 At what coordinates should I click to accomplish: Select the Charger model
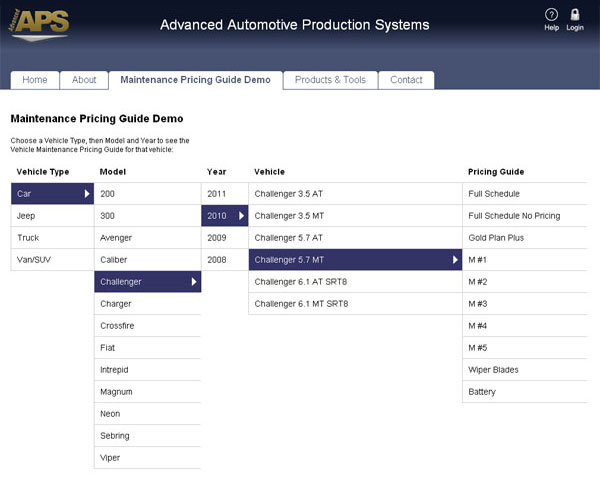click(x=148, y=304)
